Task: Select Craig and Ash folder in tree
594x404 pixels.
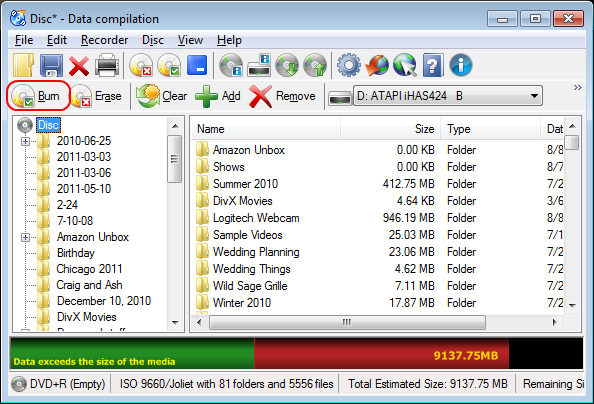Action: click(x=89, y=285)
